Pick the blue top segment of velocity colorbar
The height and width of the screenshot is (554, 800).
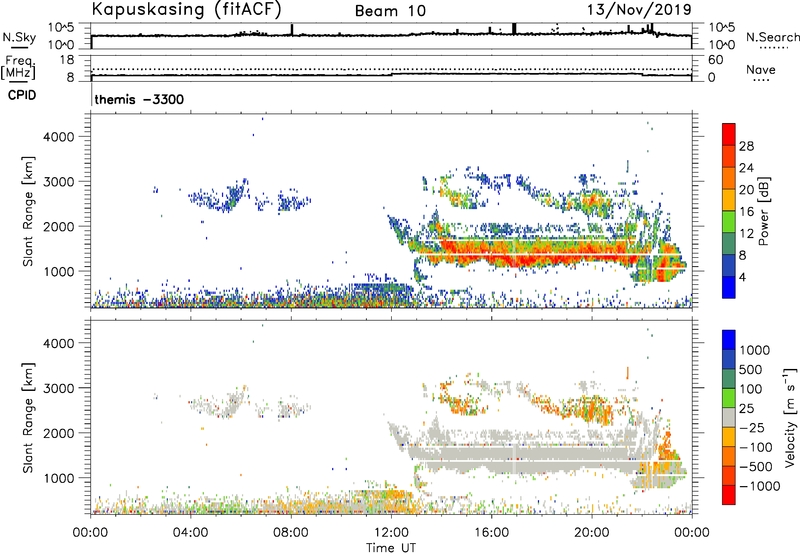click(729, 340)
